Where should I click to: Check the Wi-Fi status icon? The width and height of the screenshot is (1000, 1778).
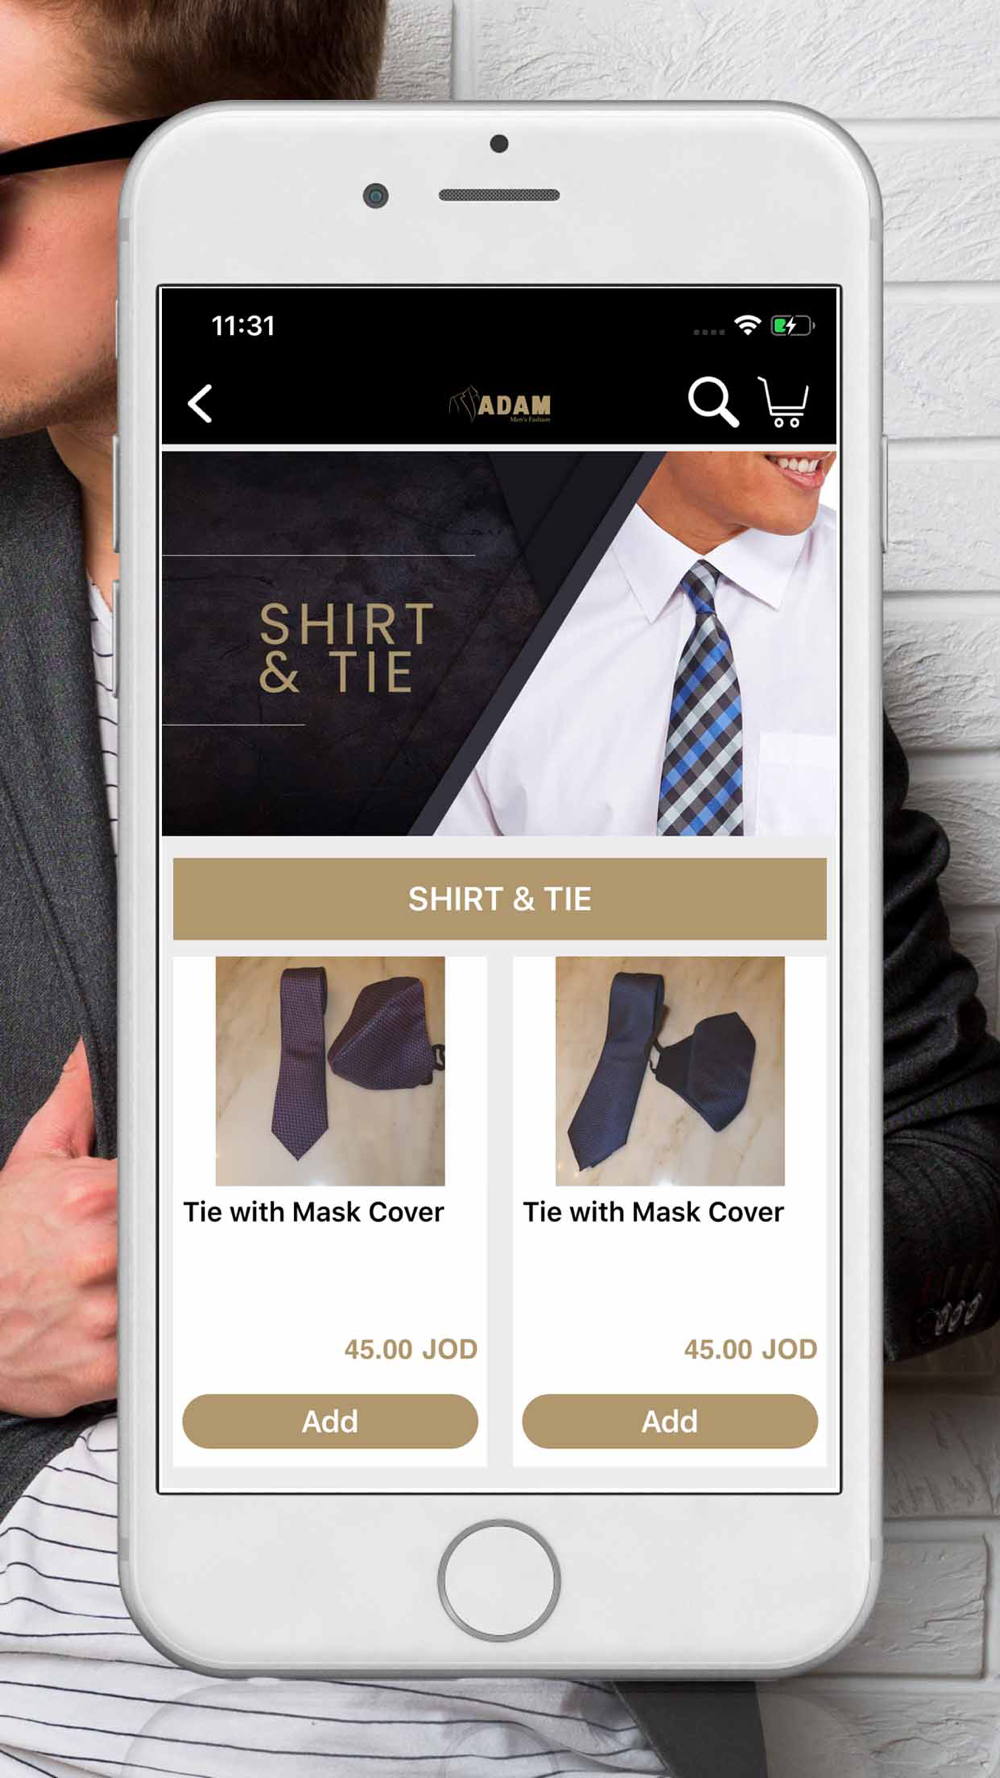747,325
